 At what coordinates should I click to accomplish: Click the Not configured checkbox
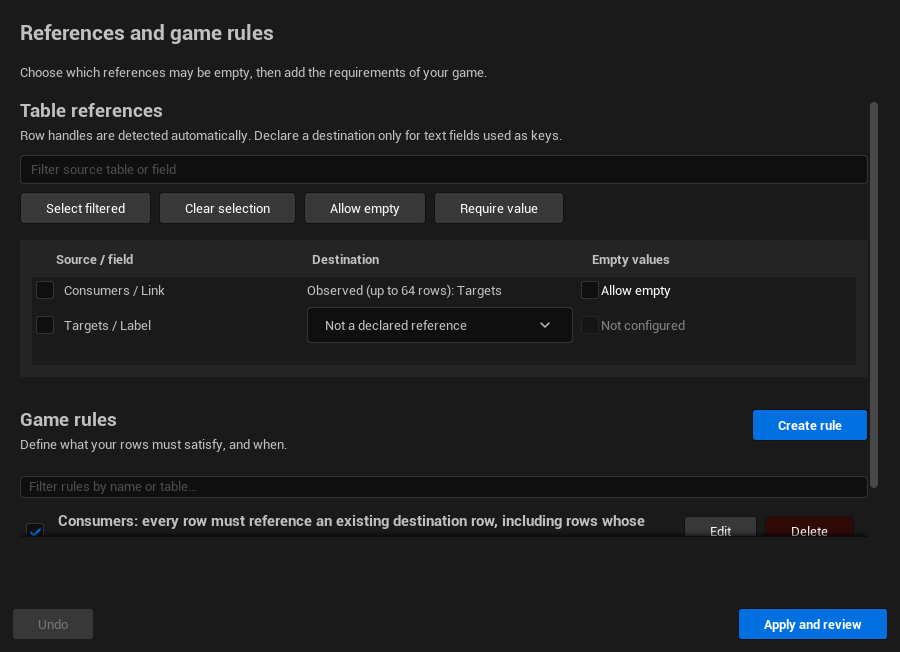(x=589, y=325)
